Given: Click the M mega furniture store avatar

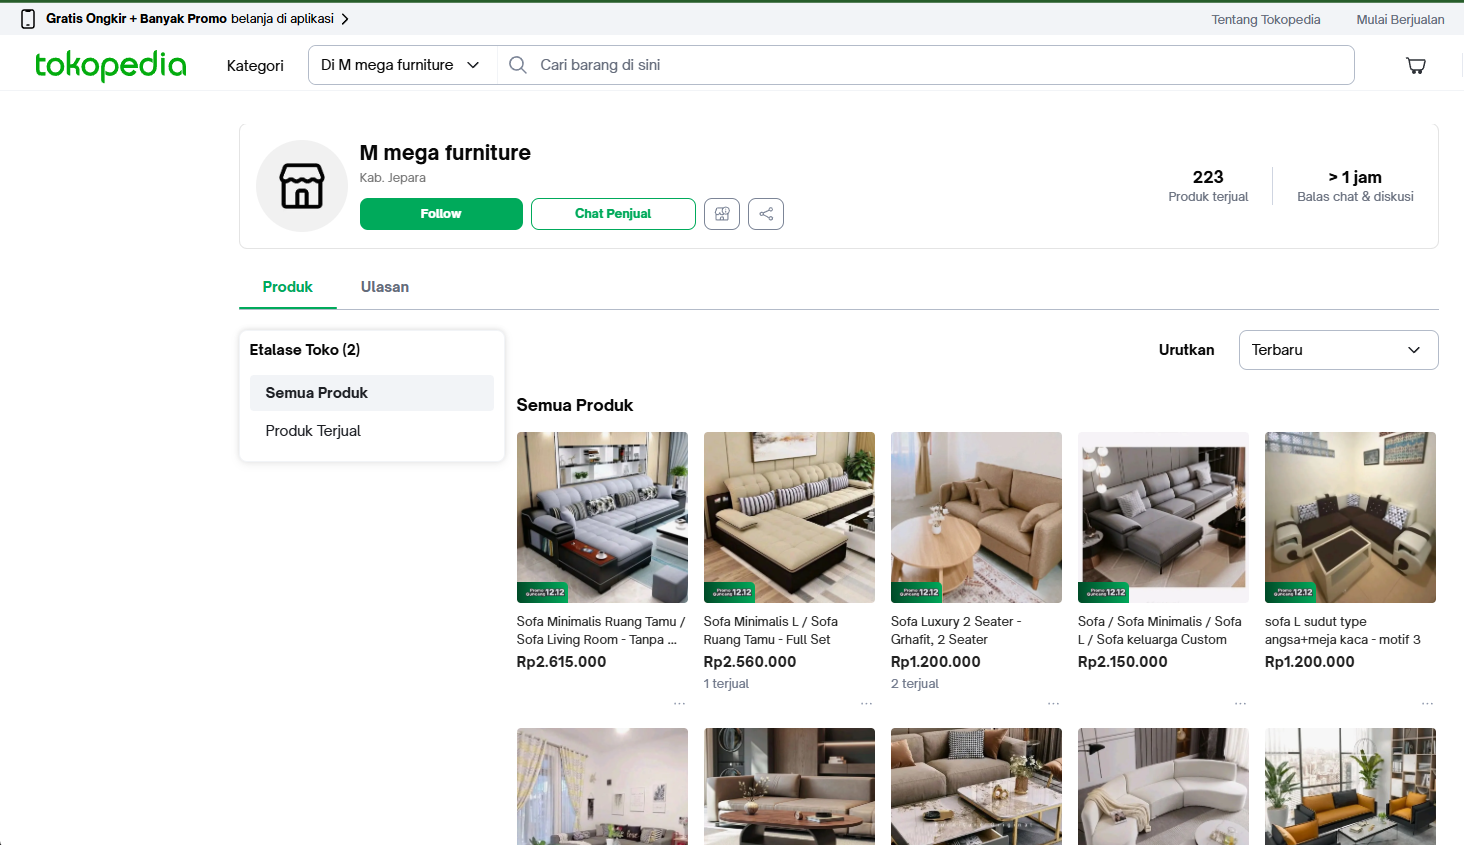Looking at the screenshot, I should 302,186.
